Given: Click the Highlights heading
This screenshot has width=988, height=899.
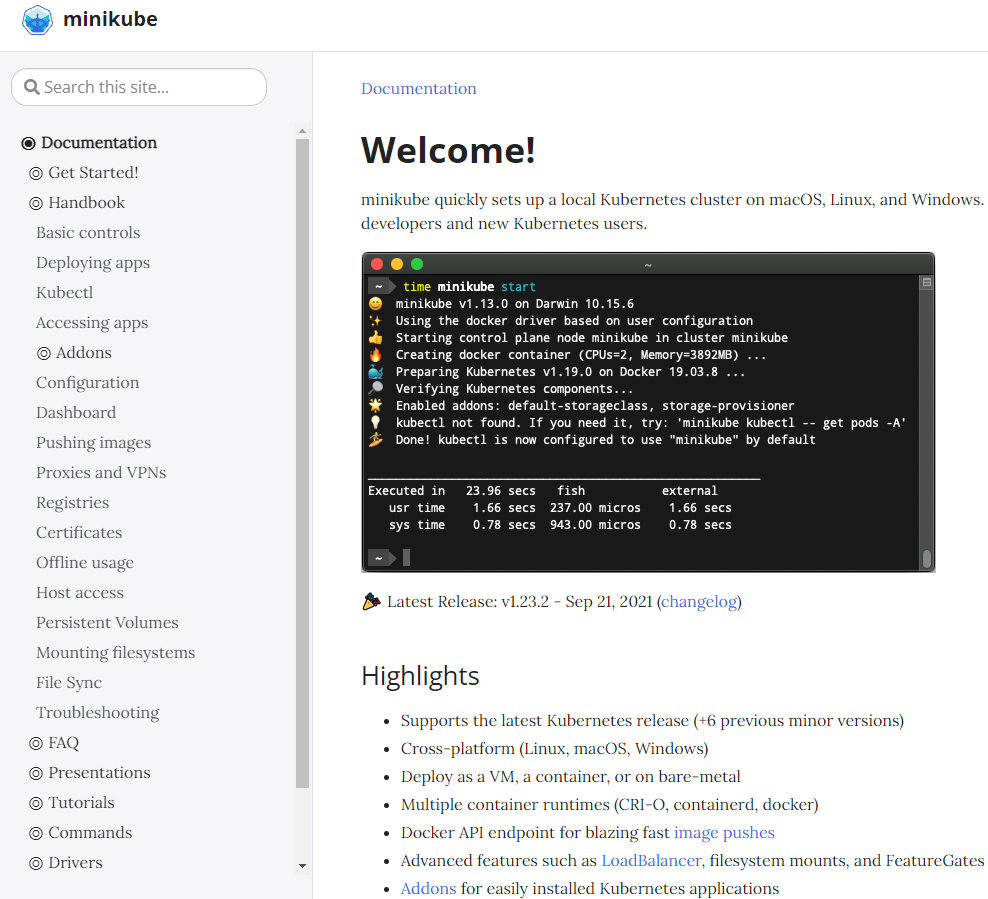Looking at the screenshot, I should pyautogui.click(x=420, y=676).
